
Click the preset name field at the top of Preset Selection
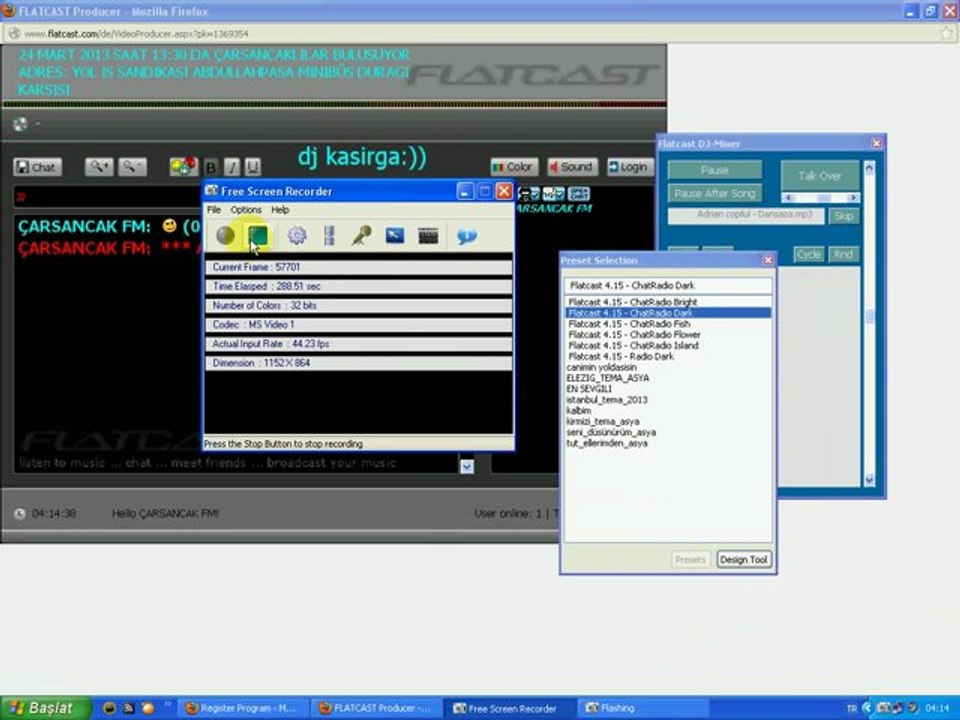pyautogui.click(x=668, y=285)
